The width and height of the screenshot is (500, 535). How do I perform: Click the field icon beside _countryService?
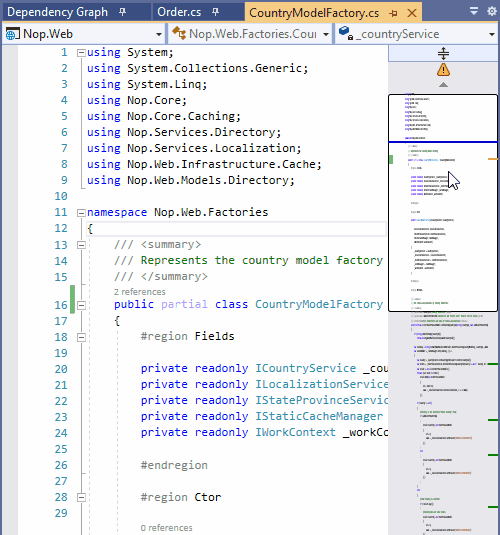345,33
